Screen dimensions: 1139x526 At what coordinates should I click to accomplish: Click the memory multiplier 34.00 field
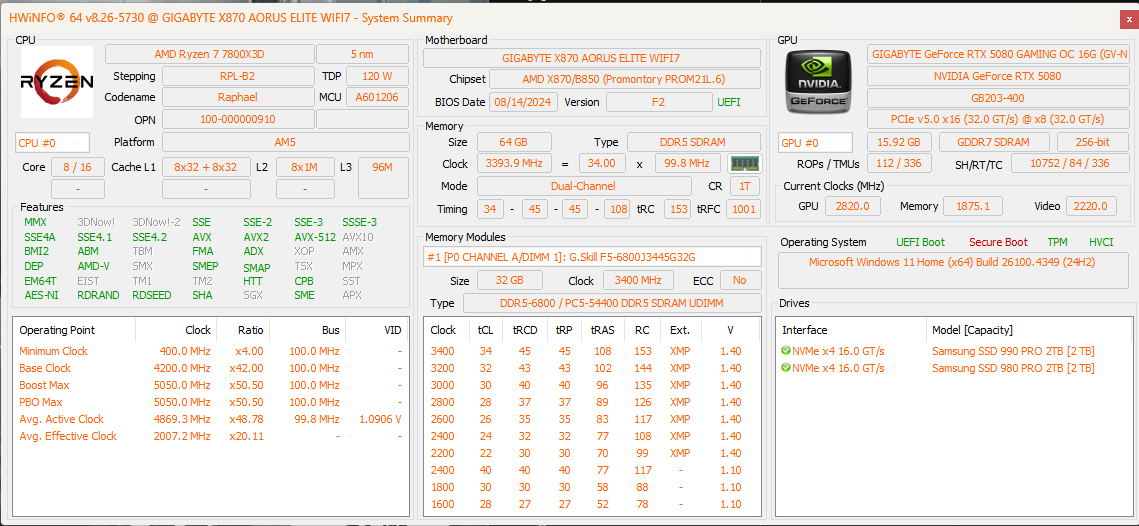click(602, 163)
